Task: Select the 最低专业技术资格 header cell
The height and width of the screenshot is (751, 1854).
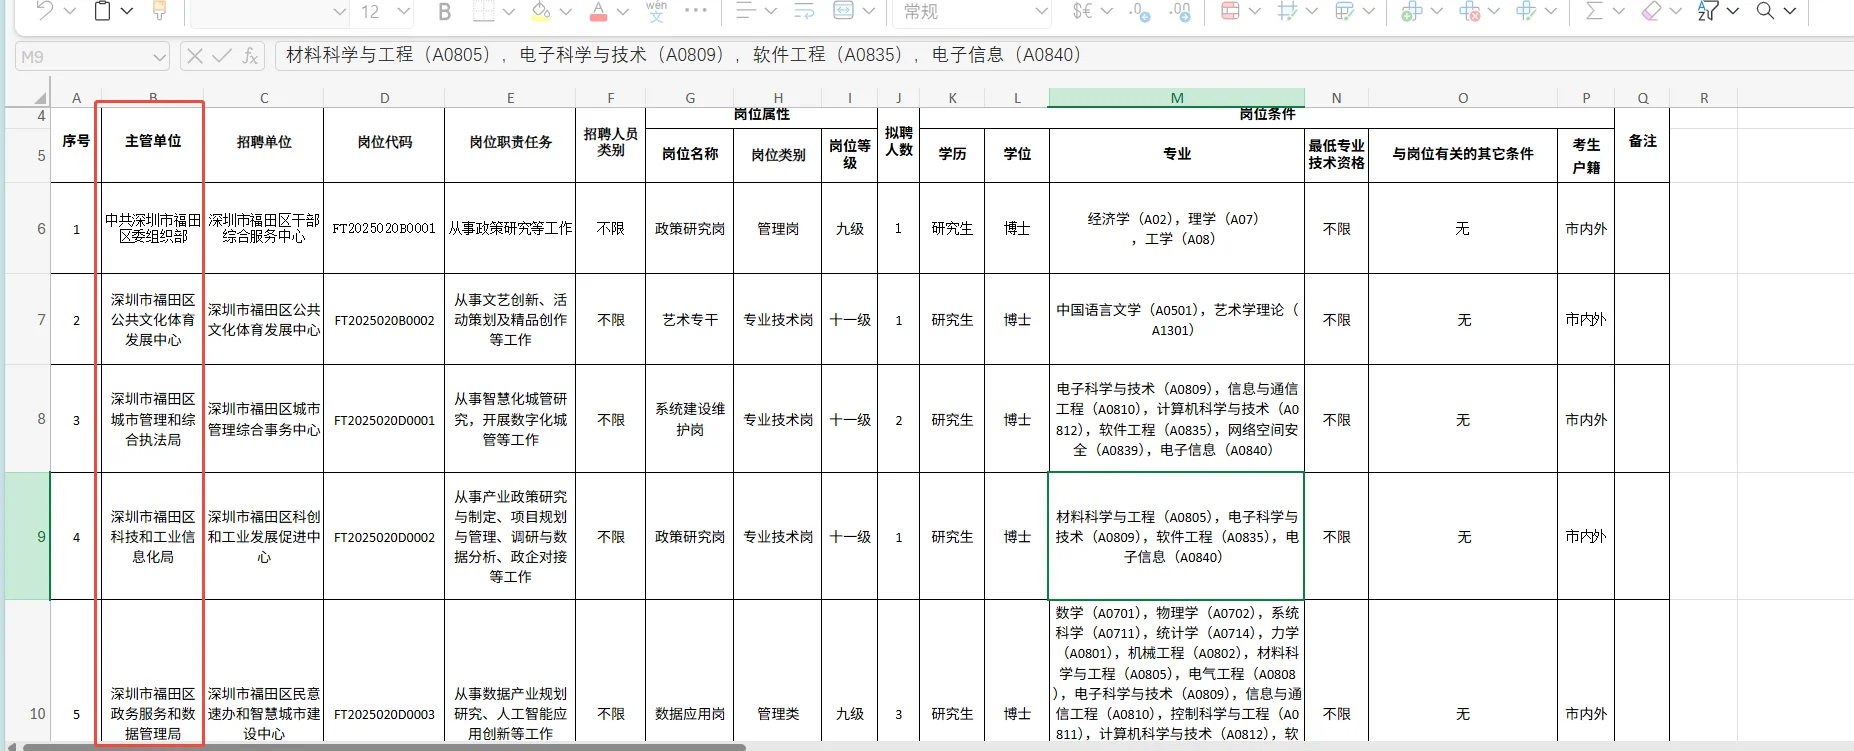Action: 1336,154
